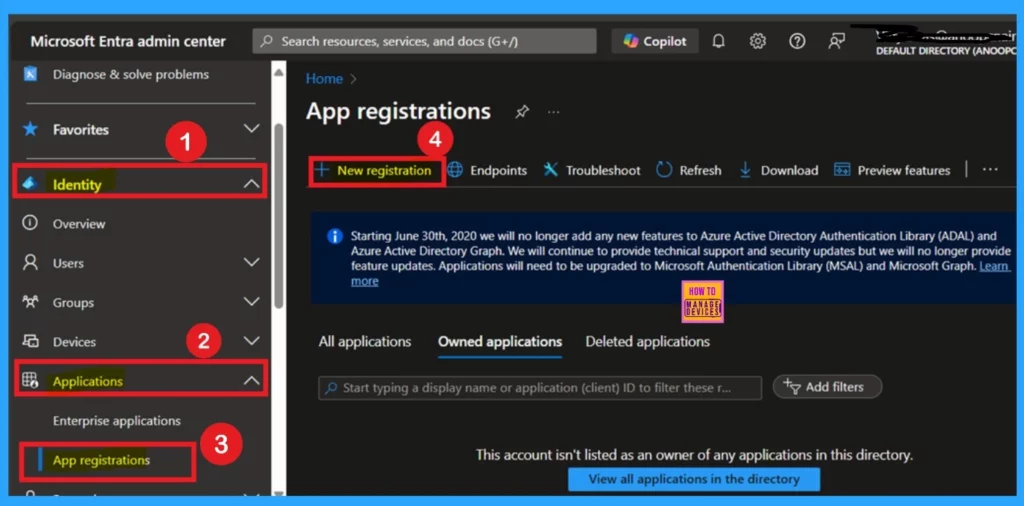Screen dimensions: 1024x506
Task: Open Copilot from the top bar
Action: click(x=654, y=41)
